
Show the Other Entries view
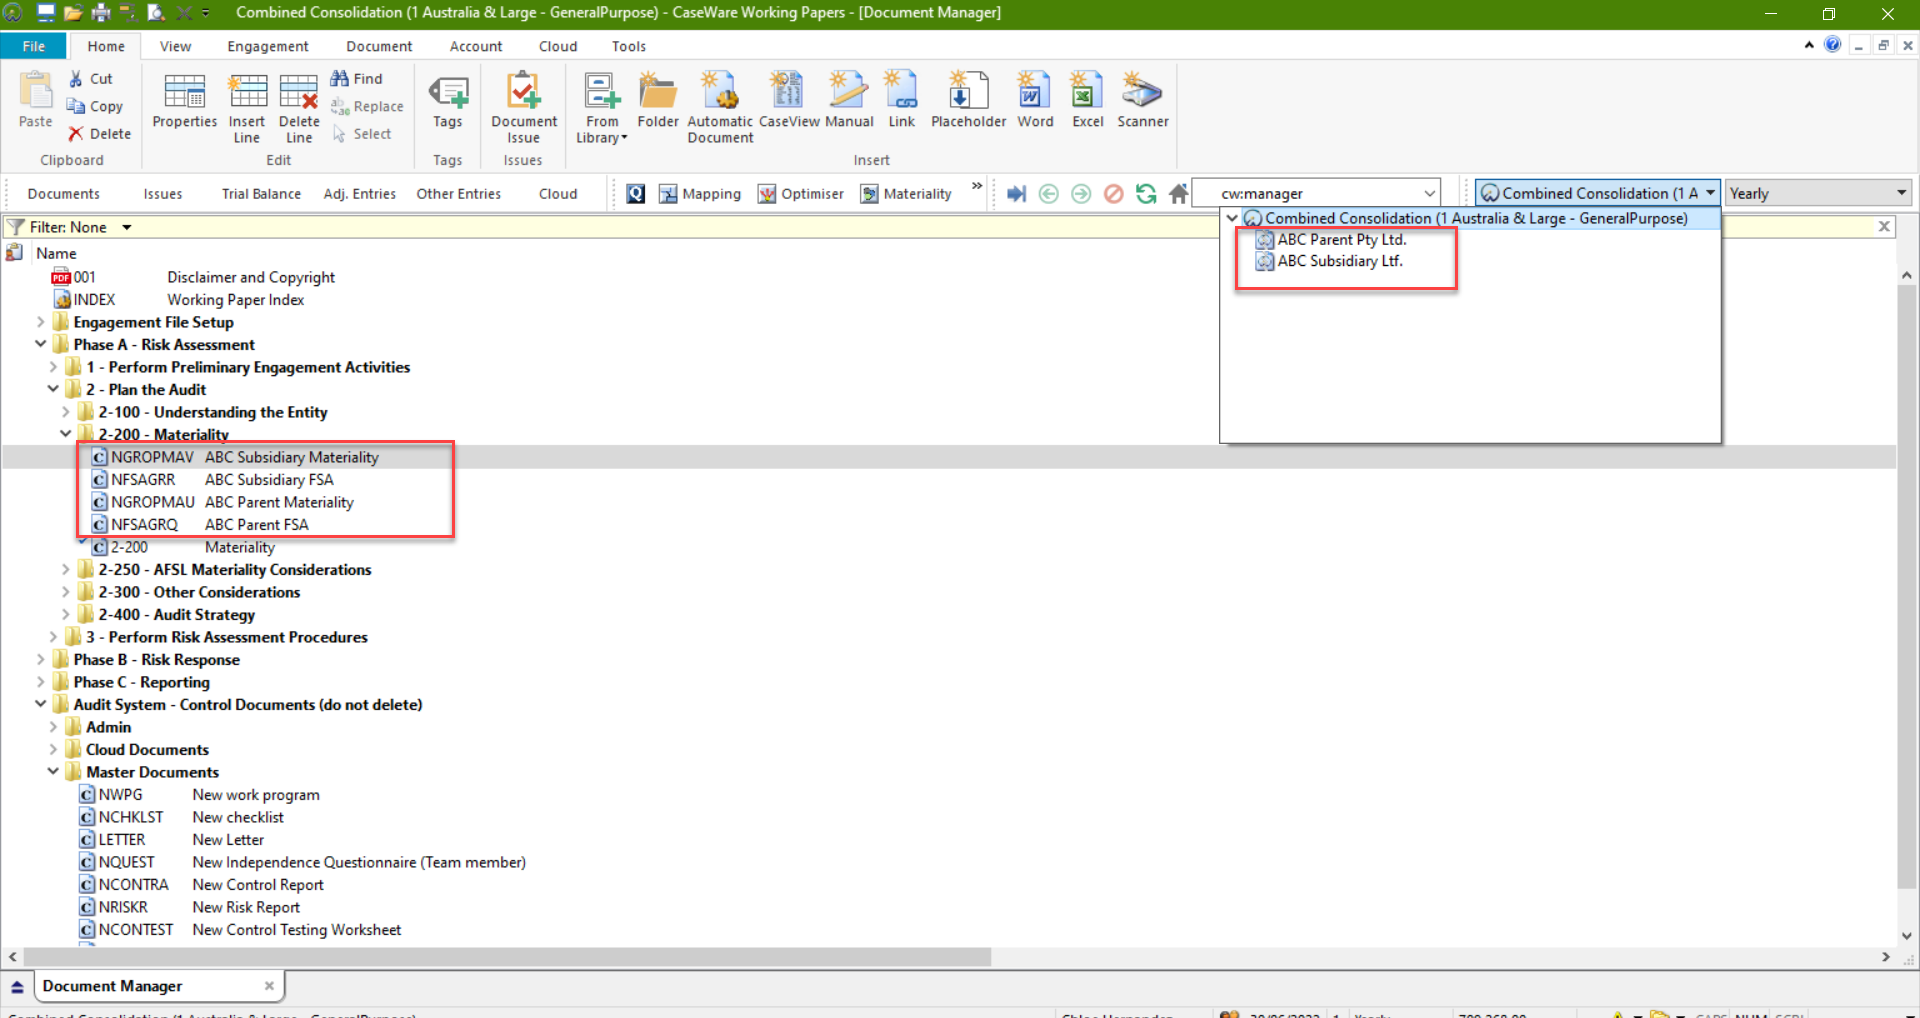pyautogui.click(x=459, y=194)
